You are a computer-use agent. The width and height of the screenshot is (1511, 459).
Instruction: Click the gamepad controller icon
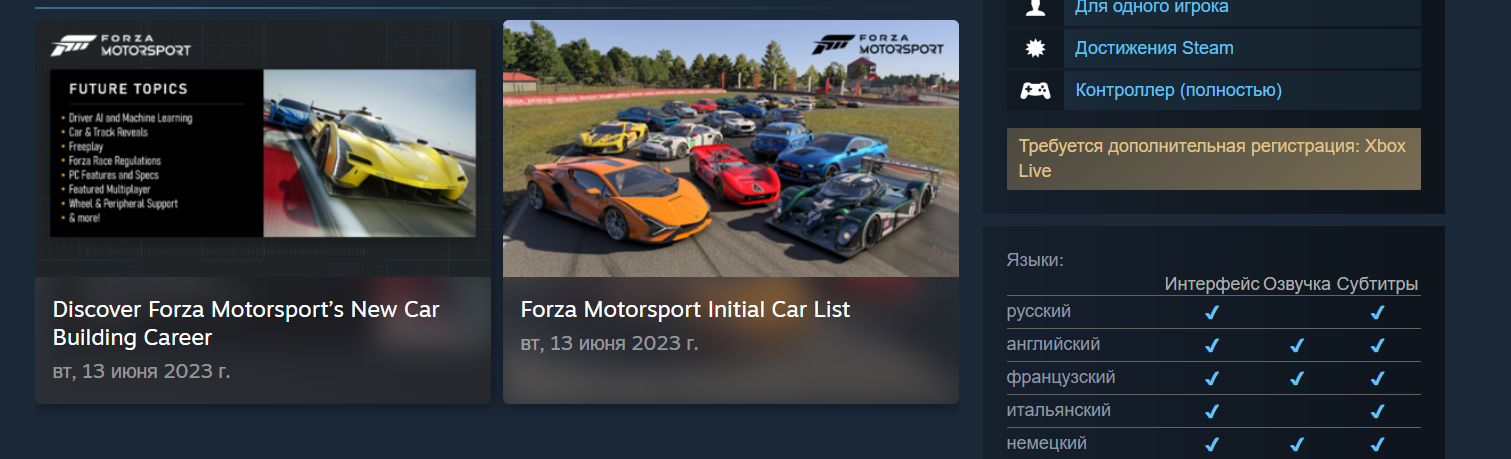[1035, 90]
